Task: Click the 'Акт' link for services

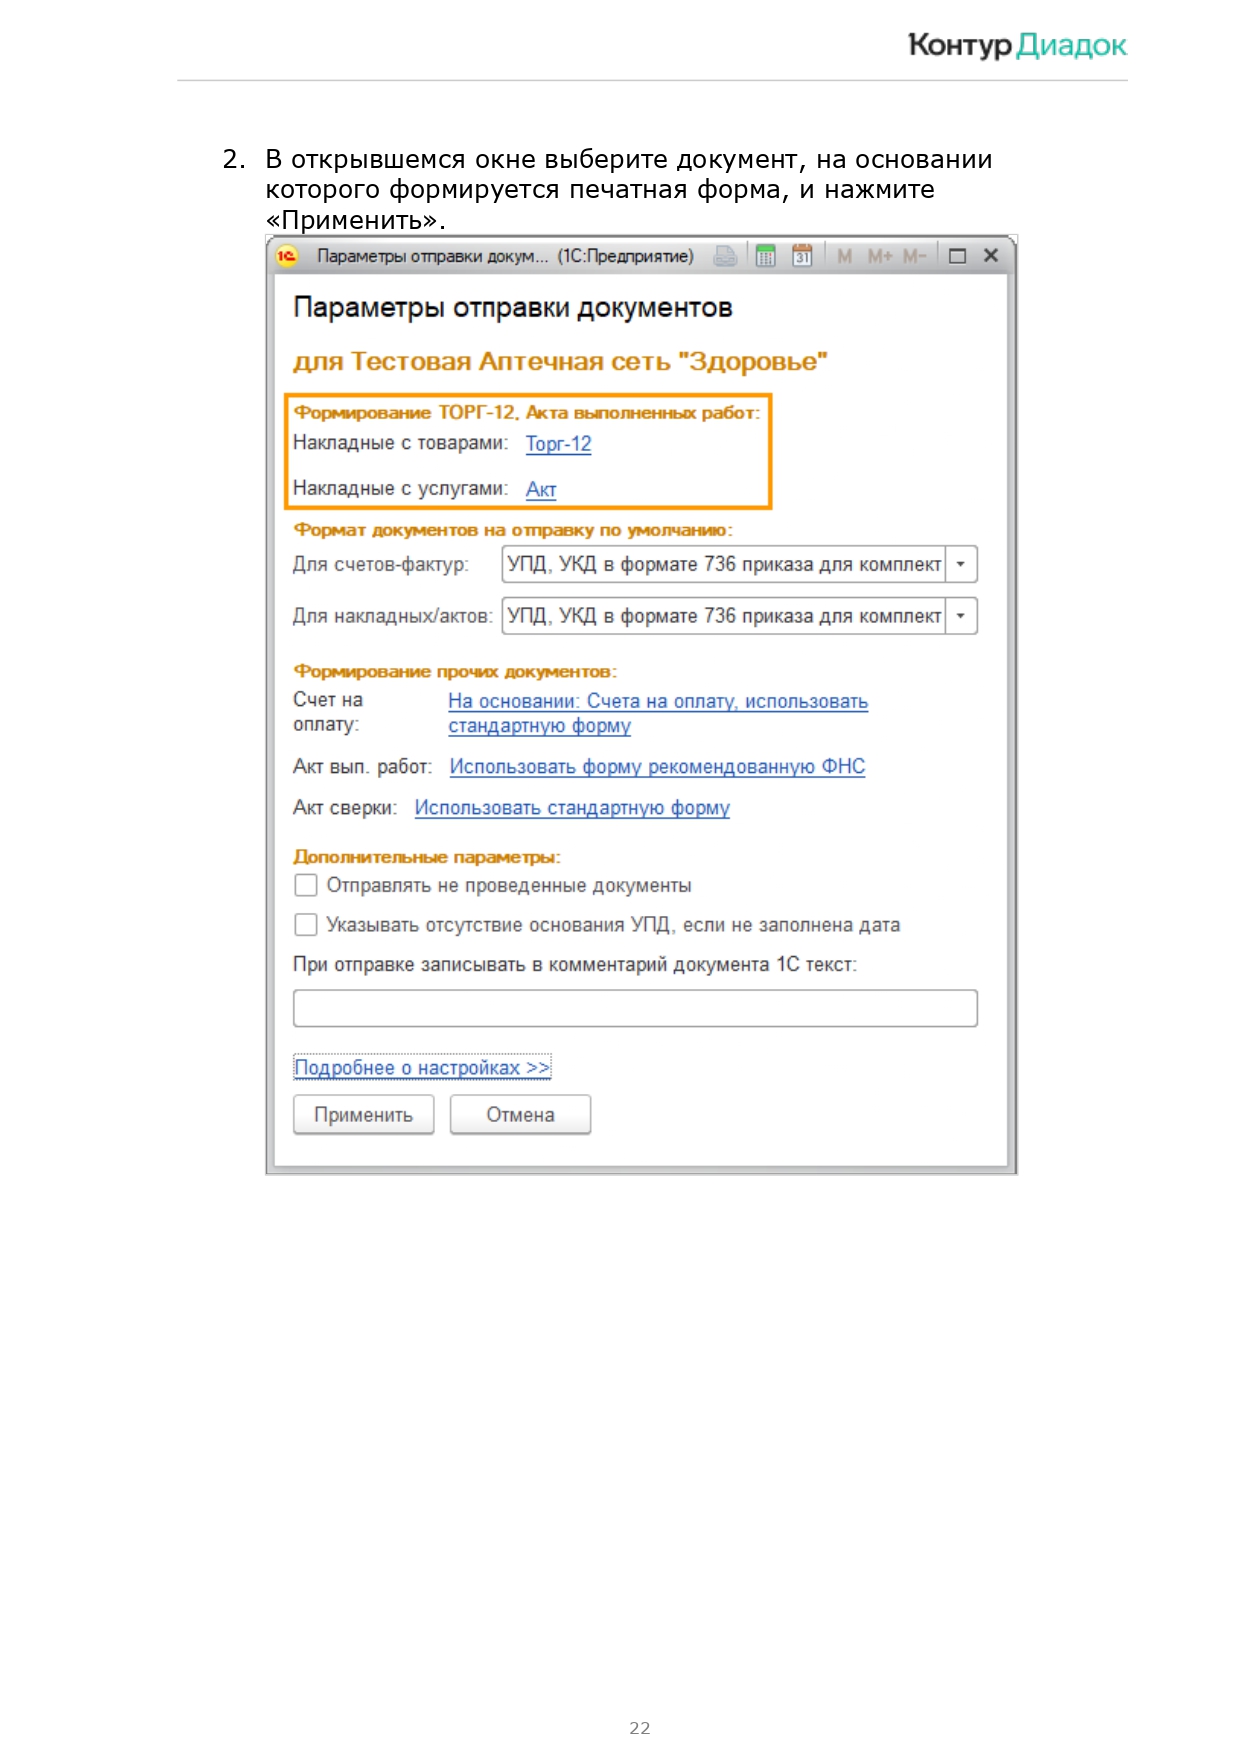Action: coord(540,489)
